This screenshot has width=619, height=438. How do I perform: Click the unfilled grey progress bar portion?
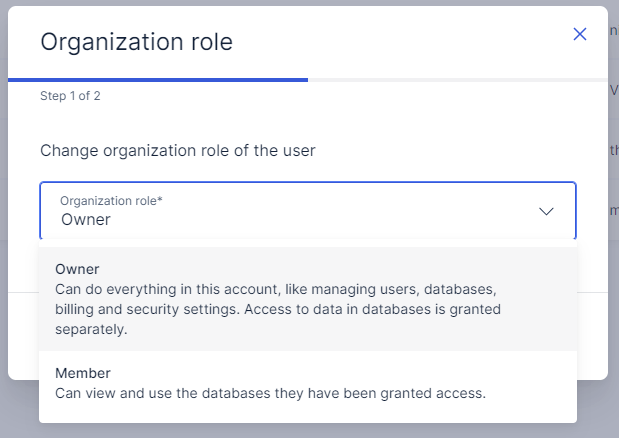coord(456,78)
